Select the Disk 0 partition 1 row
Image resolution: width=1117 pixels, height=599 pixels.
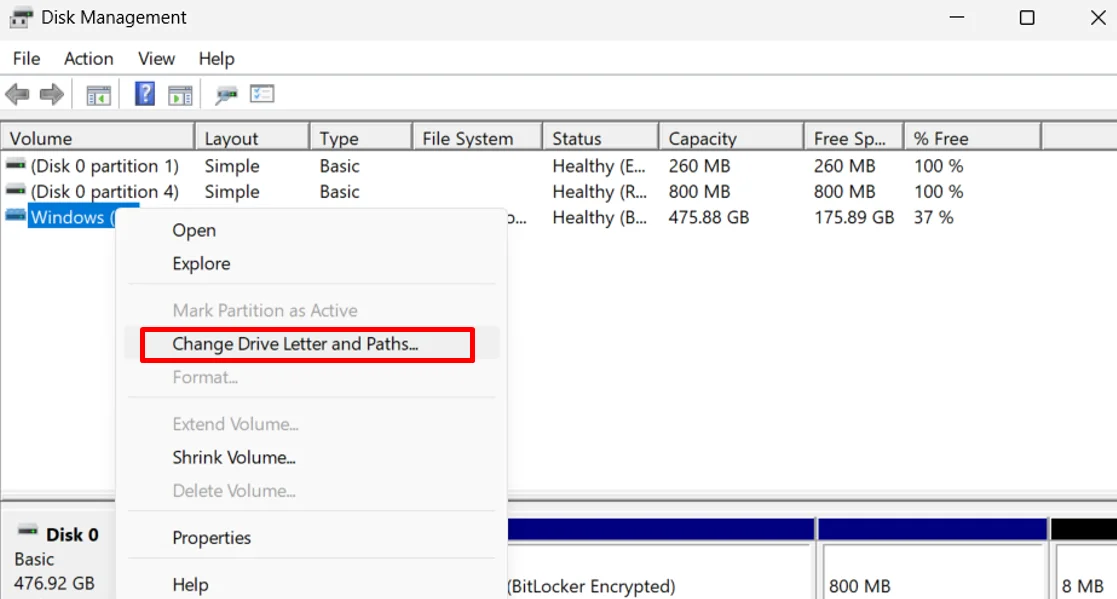[x=97, y=165]
